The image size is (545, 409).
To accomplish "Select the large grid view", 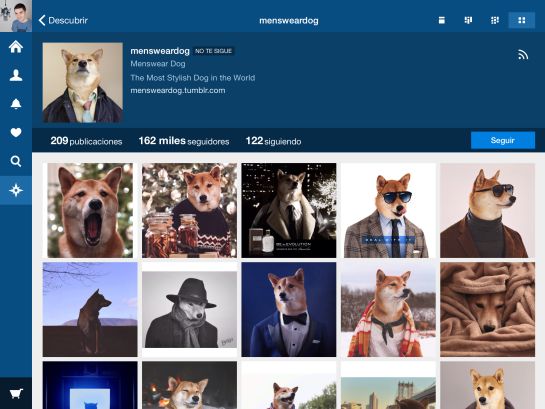I will coord(521,20).
